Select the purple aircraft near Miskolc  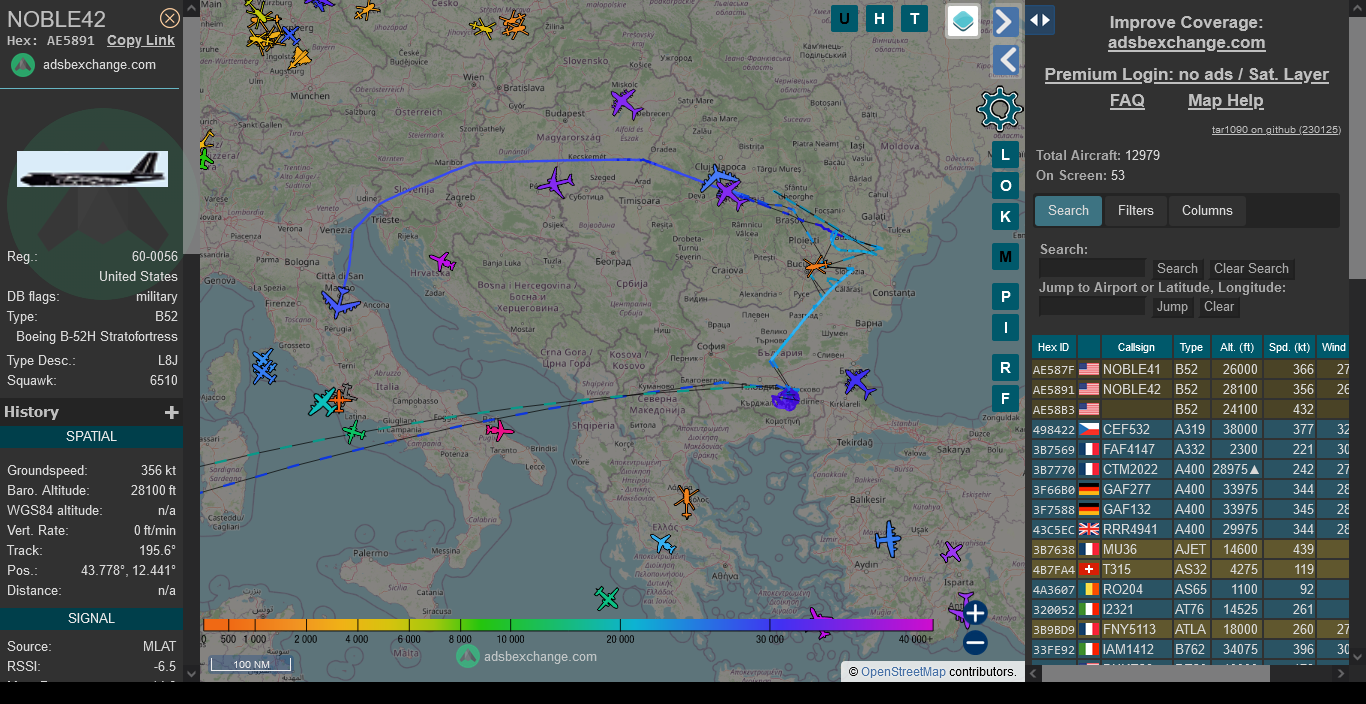click(x=624, y=101)
